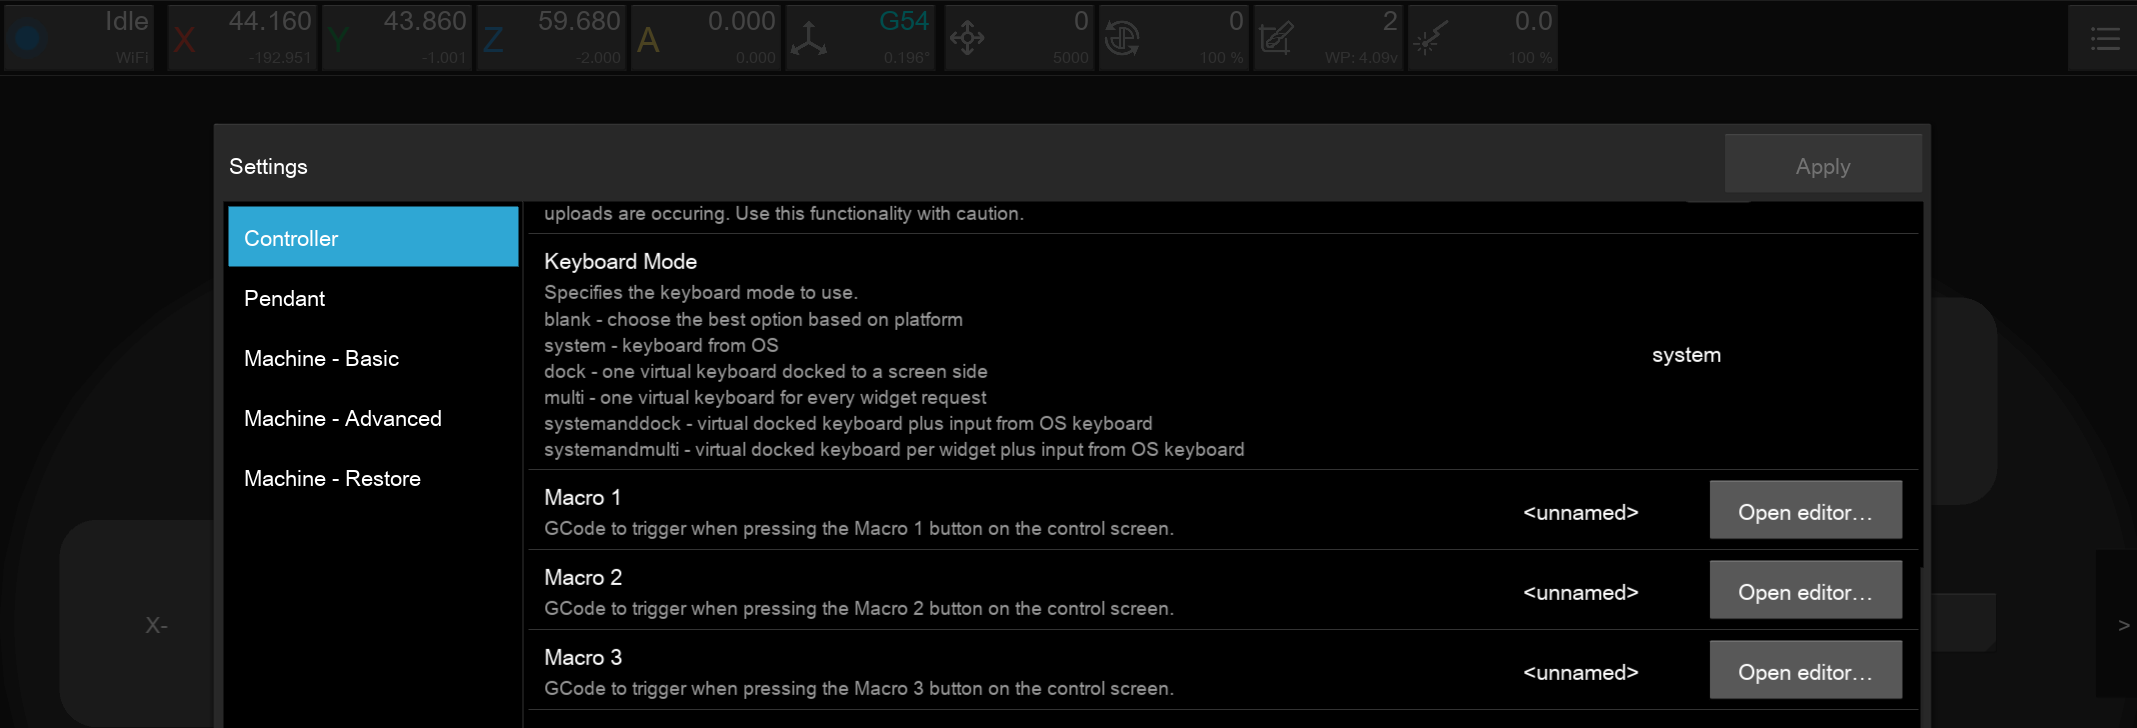Open editor for Macro 1
Image resolution: width=2137 pixels, height=728 pixels.
coord(1805,512)
